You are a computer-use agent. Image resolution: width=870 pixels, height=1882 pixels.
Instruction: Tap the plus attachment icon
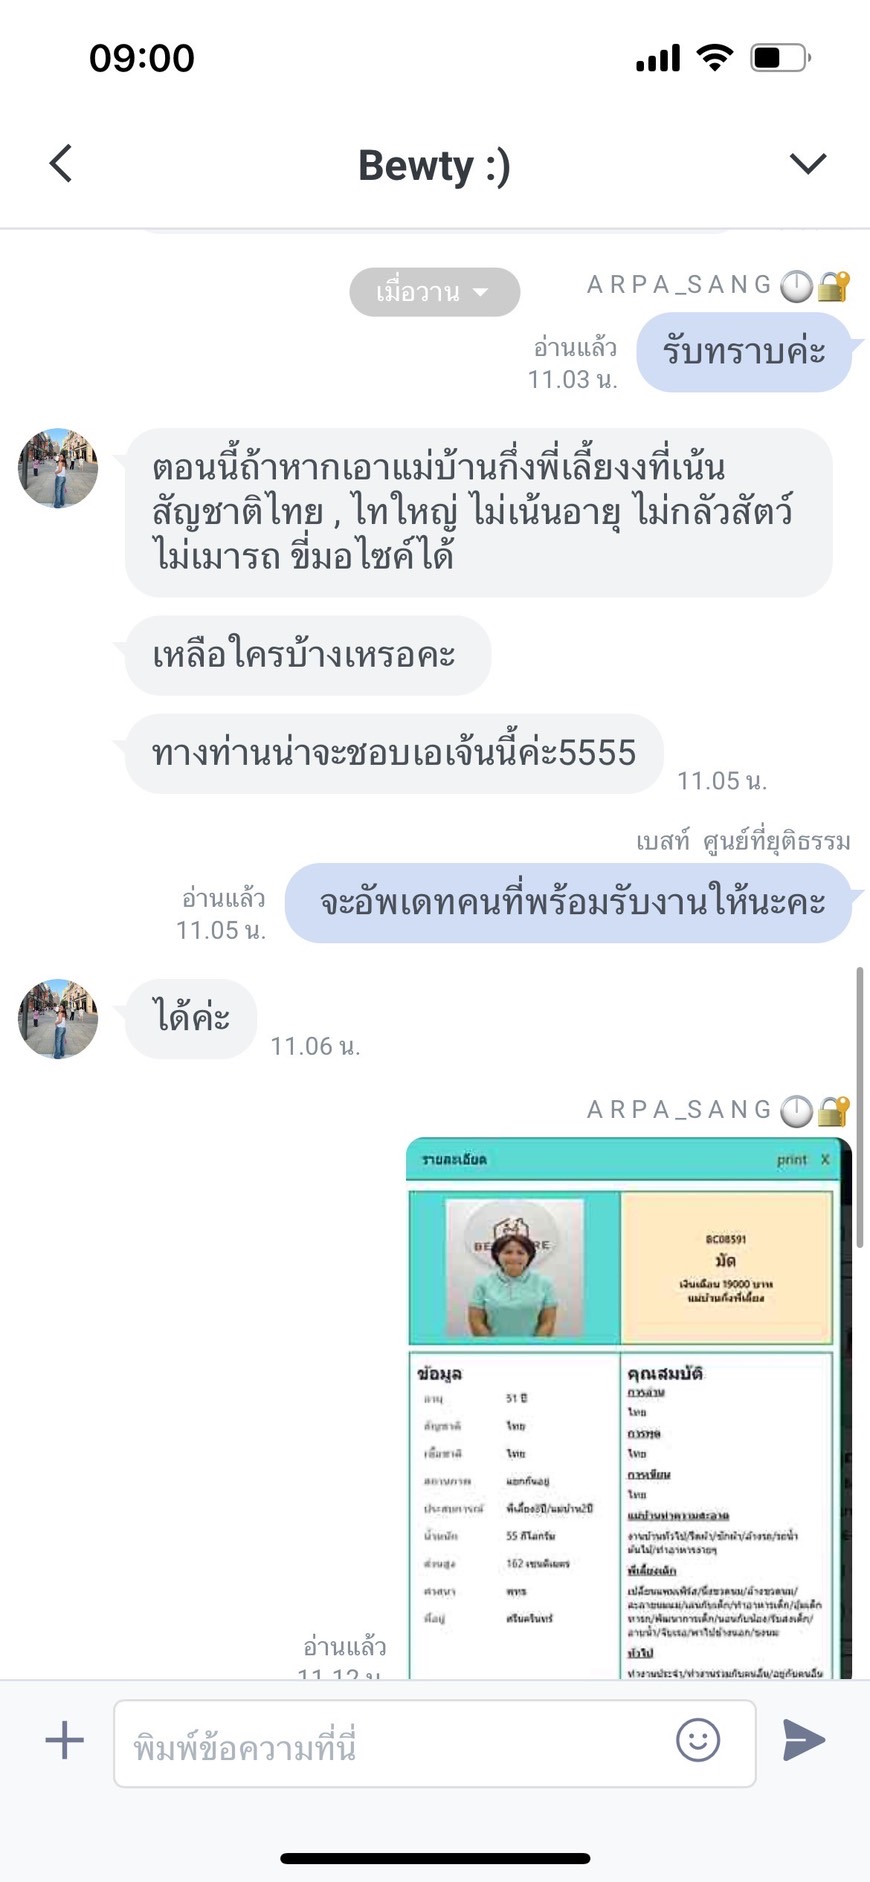pyautogui.click(x=65, y=1740)
